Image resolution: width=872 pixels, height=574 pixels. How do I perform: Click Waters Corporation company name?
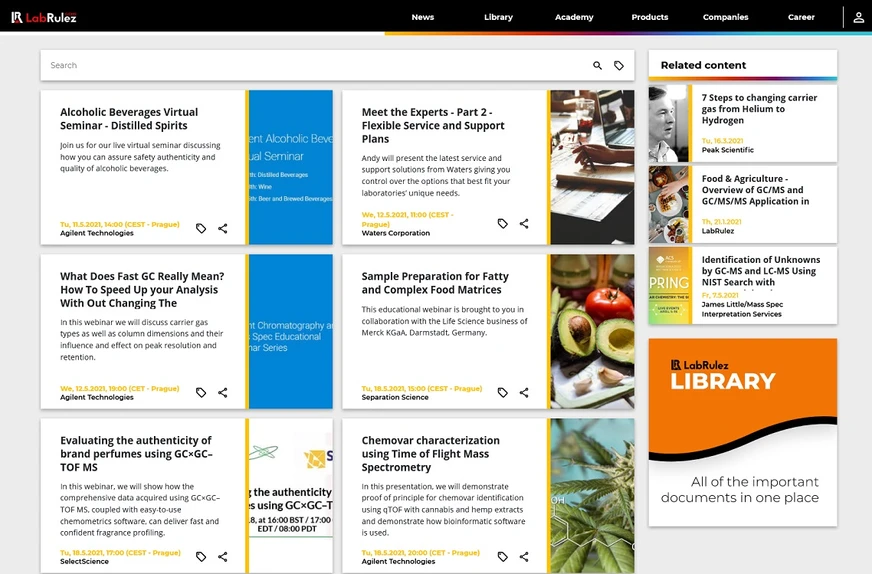tap(395, 233)
